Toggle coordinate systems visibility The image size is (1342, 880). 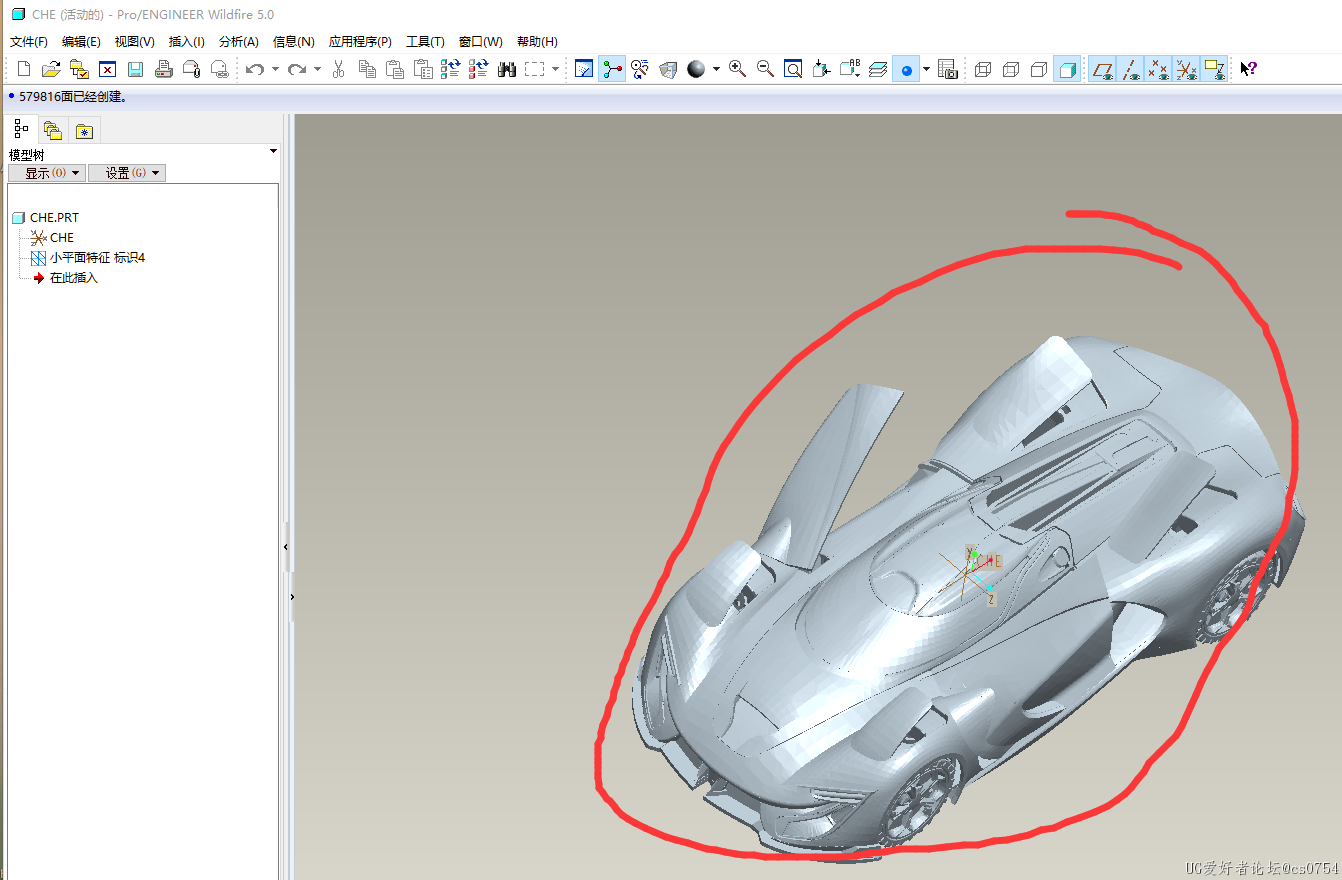pyautogui.click(x=1186, y=69)
